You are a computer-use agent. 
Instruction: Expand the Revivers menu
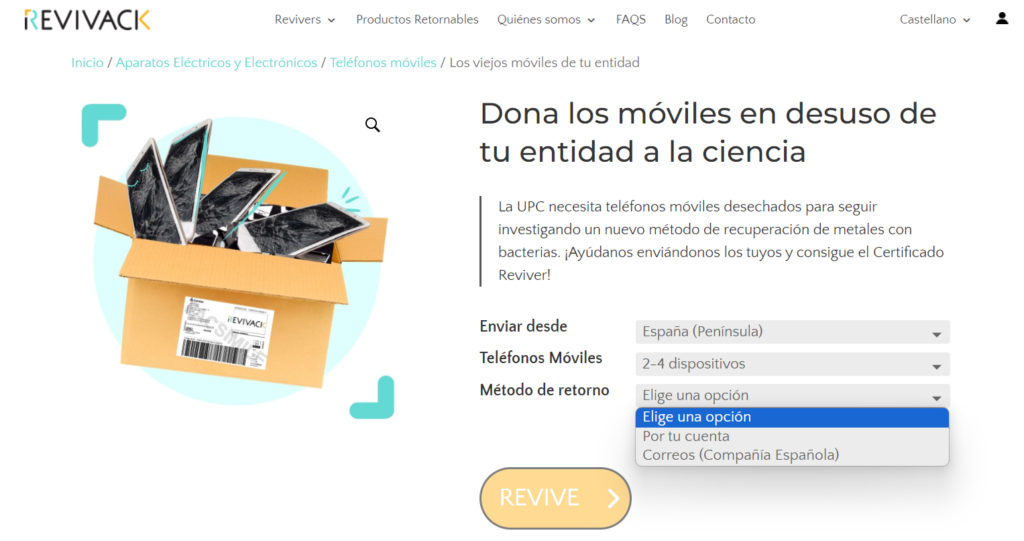pyautogui.click(x=304, y=20)
